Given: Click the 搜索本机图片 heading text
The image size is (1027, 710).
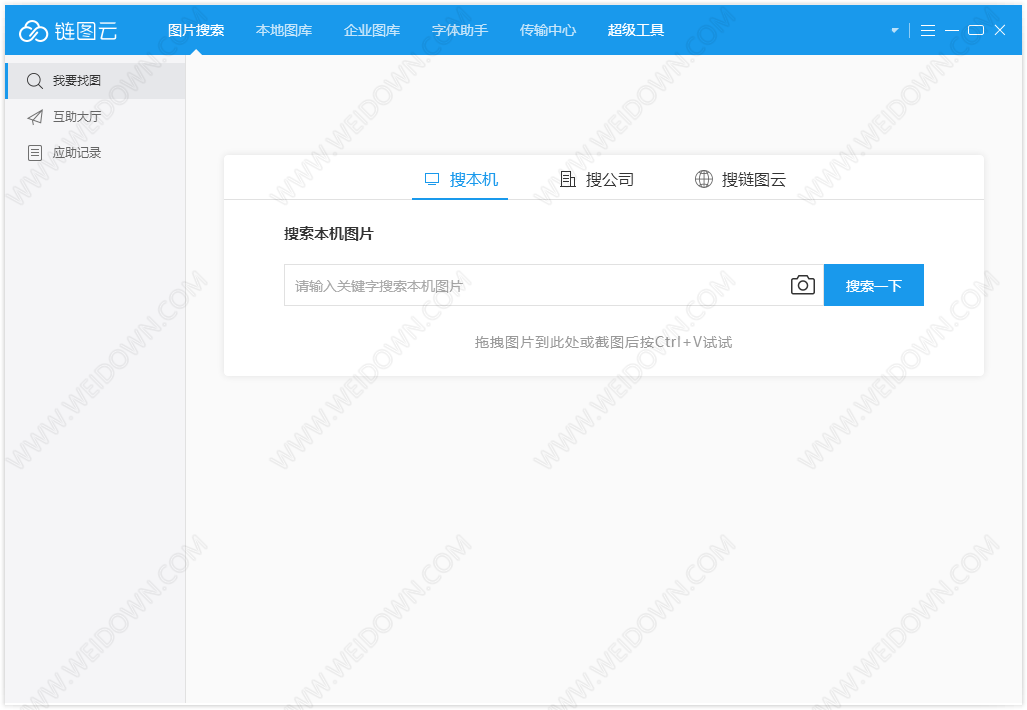Looking at the screenshot, I should click(328, 234).
